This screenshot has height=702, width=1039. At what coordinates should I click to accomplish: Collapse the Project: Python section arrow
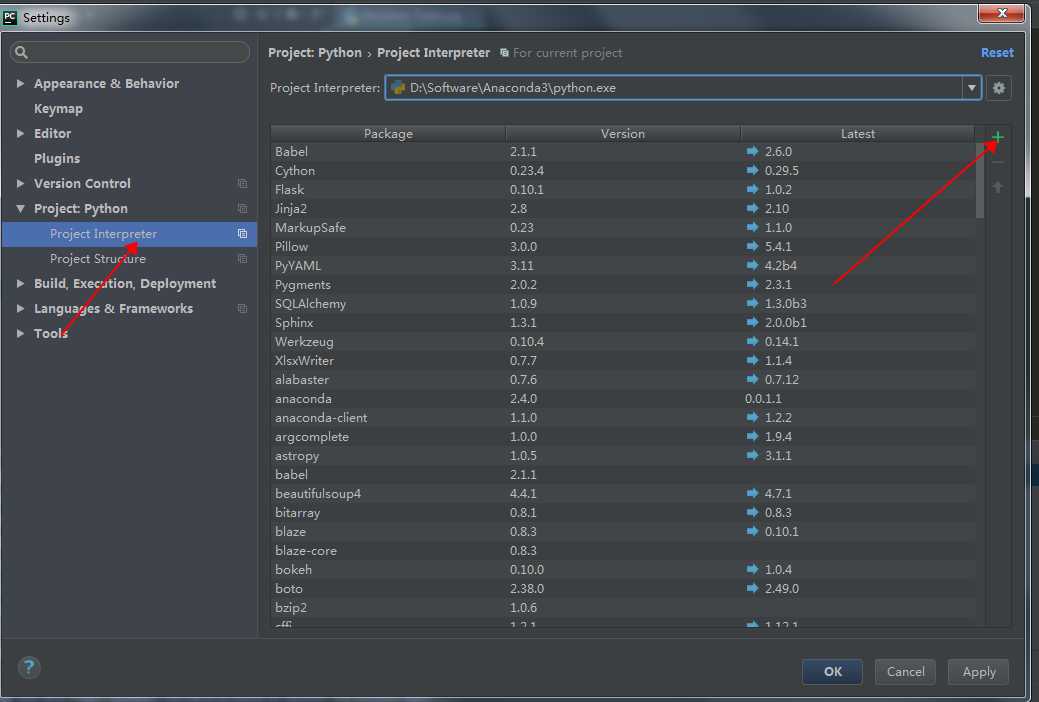point(20,209)
